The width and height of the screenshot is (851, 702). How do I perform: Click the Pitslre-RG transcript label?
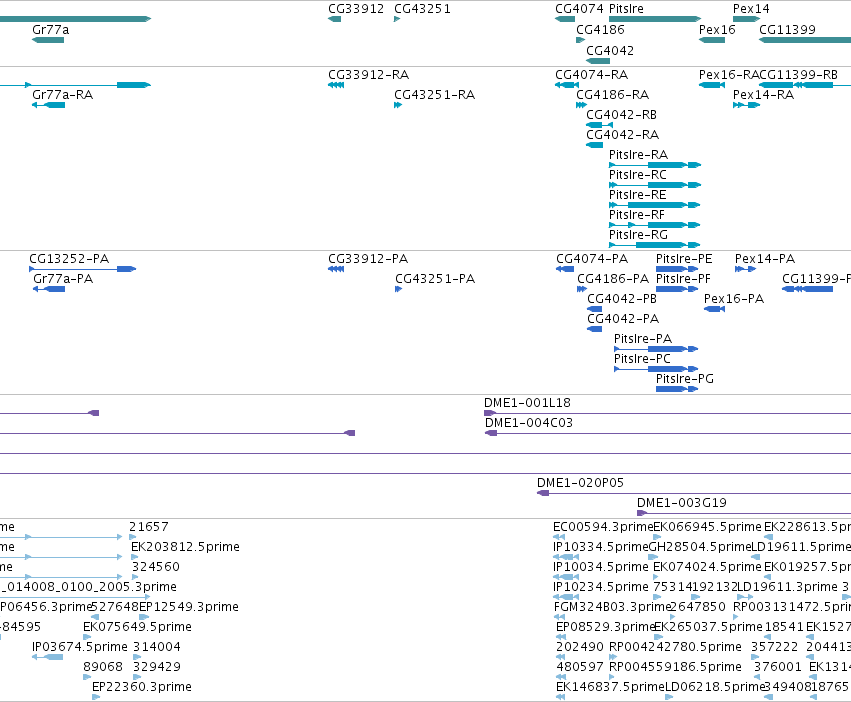(638, 235)
